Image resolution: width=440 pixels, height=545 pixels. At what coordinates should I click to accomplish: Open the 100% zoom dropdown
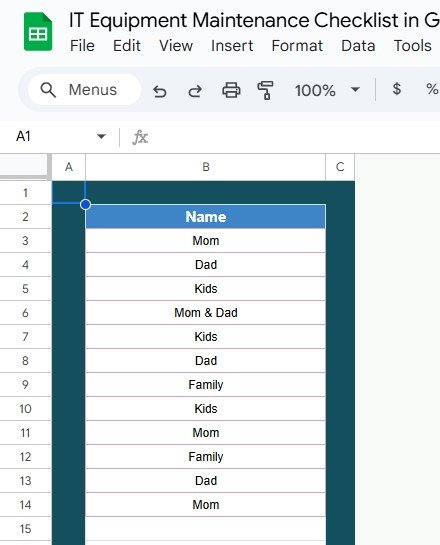[327, 90]
